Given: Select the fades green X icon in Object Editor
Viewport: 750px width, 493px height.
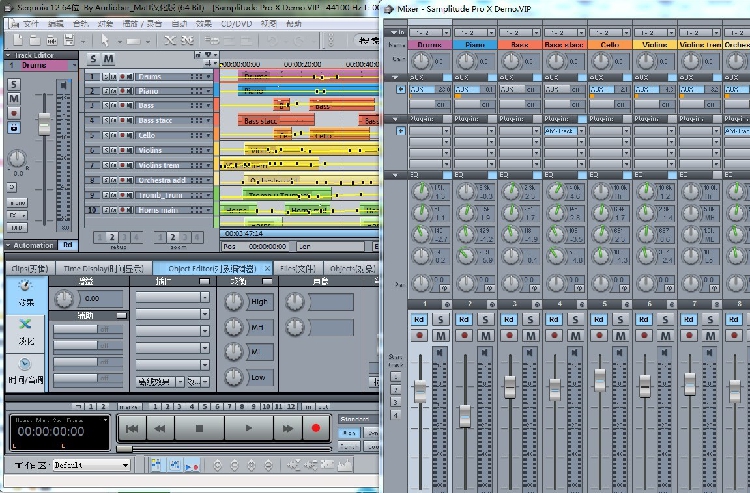Looking at the screenshot, I should point(25,324).
